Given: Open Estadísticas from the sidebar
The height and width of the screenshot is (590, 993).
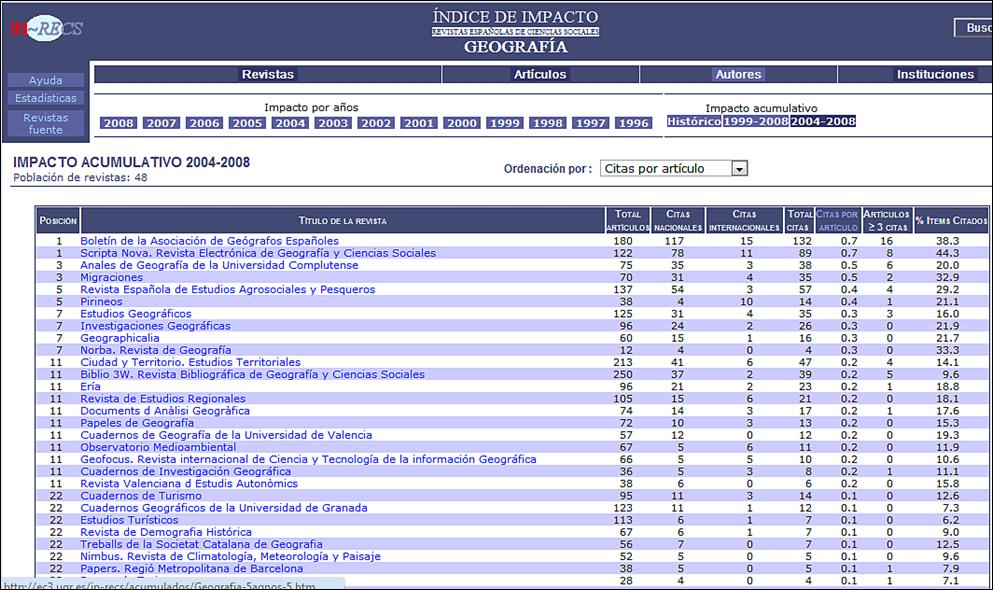Looking at the screenshot, I should (45, 98).
